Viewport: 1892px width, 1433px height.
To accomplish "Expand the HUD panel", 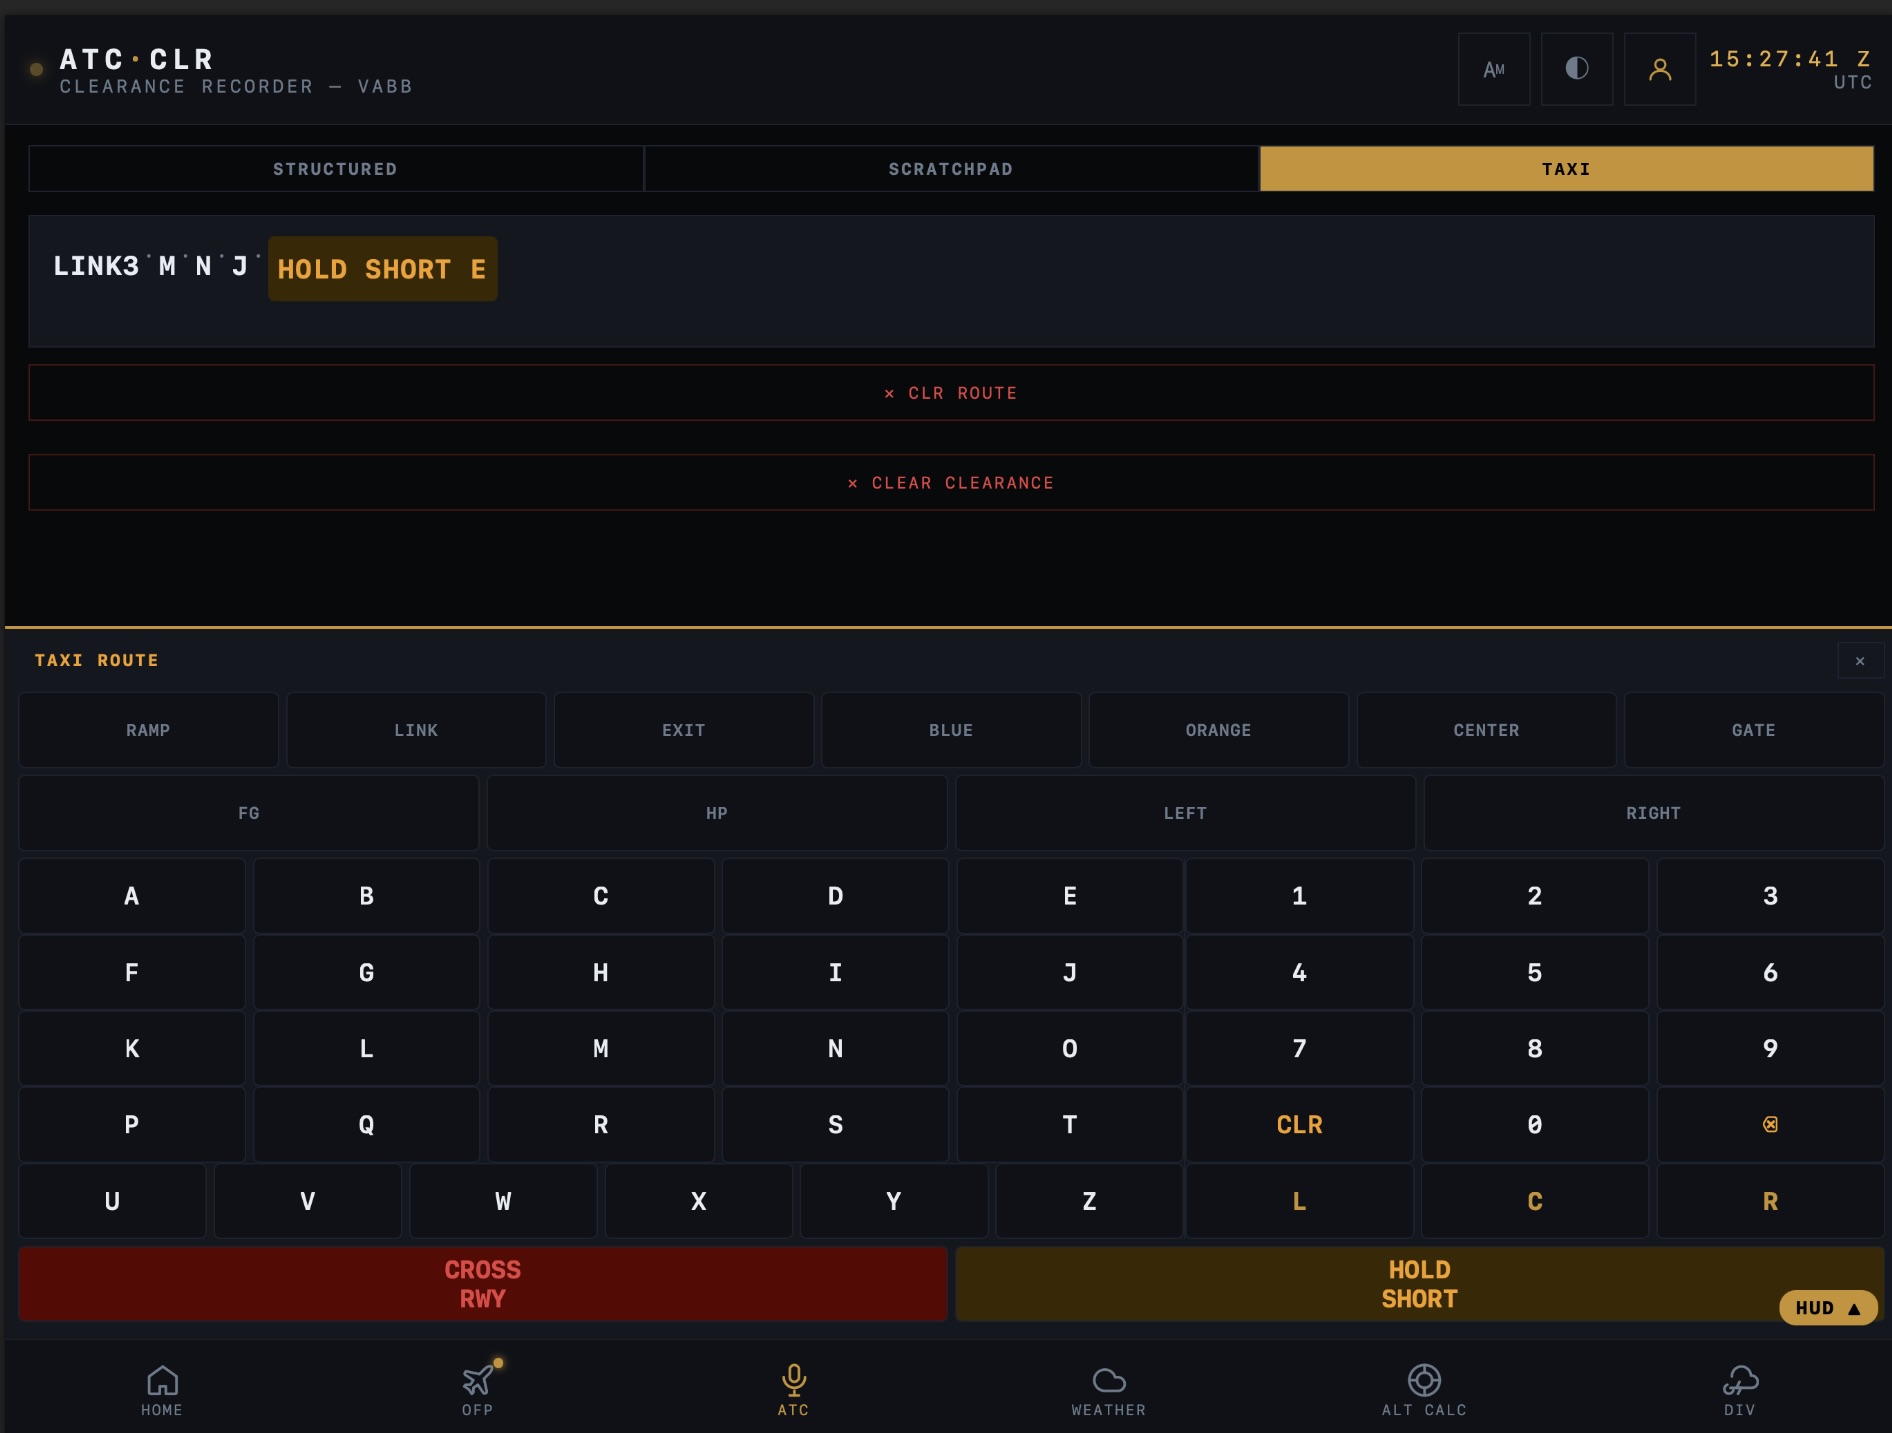I will tap(1828, 1308).
